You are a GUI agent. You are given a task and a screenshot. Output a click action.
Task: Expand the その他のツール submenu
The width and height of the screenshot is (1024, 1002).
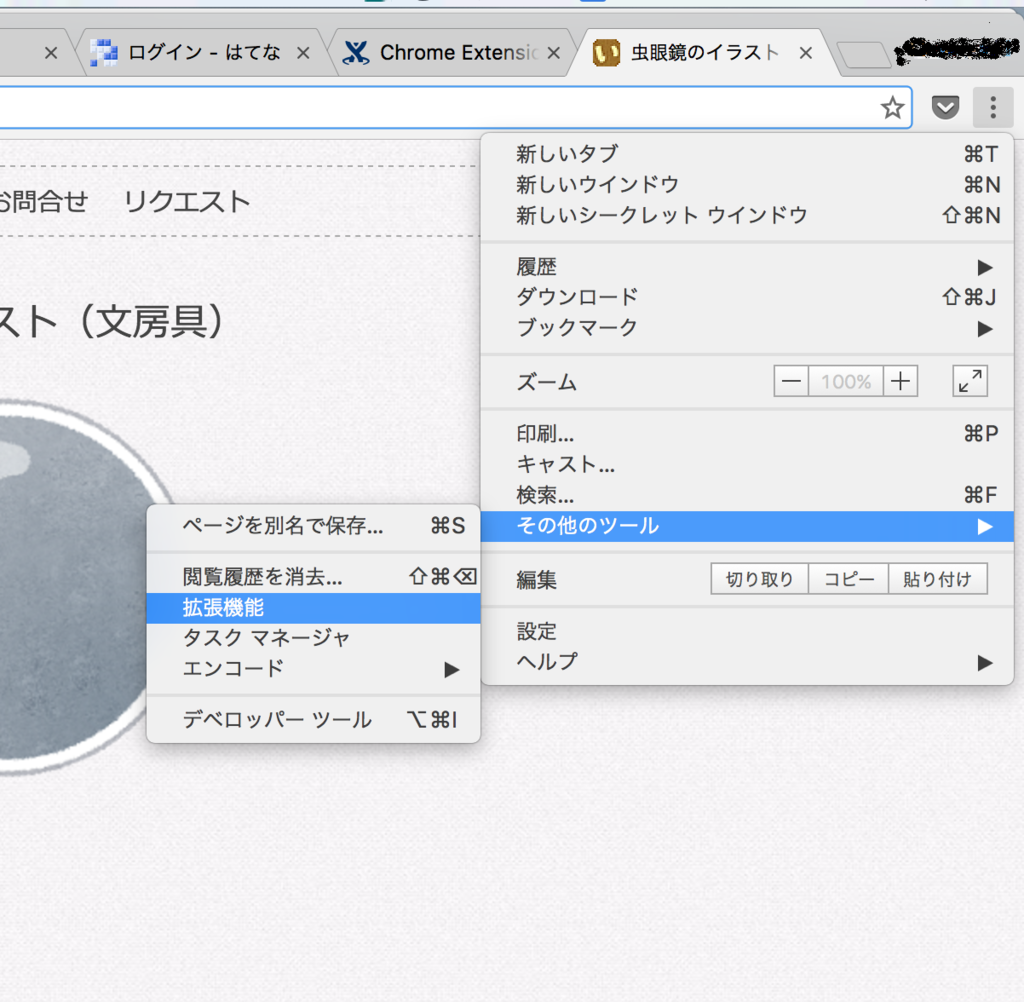(x=747, y=526)
